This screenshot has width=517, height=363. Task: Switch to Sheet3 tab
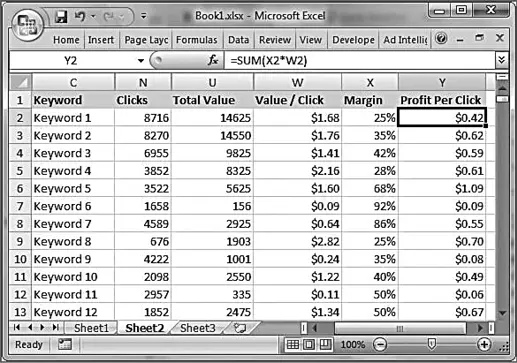pyautogui.click(x=198, y=328)
